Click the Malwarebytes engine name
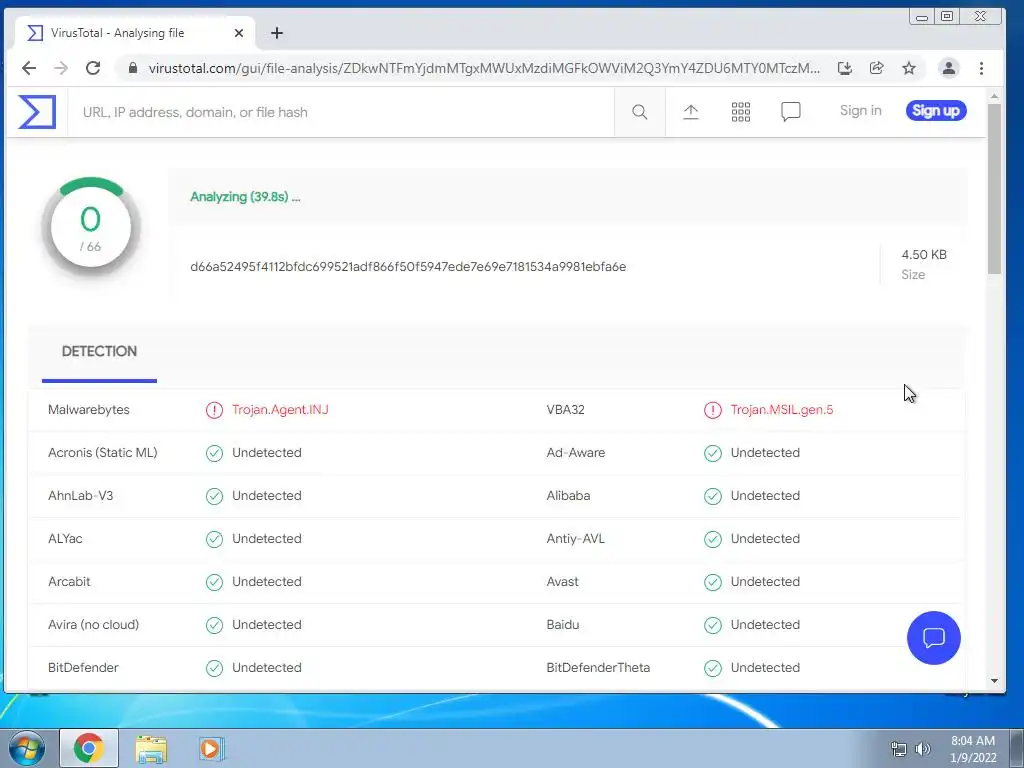 tap(89, 409)
